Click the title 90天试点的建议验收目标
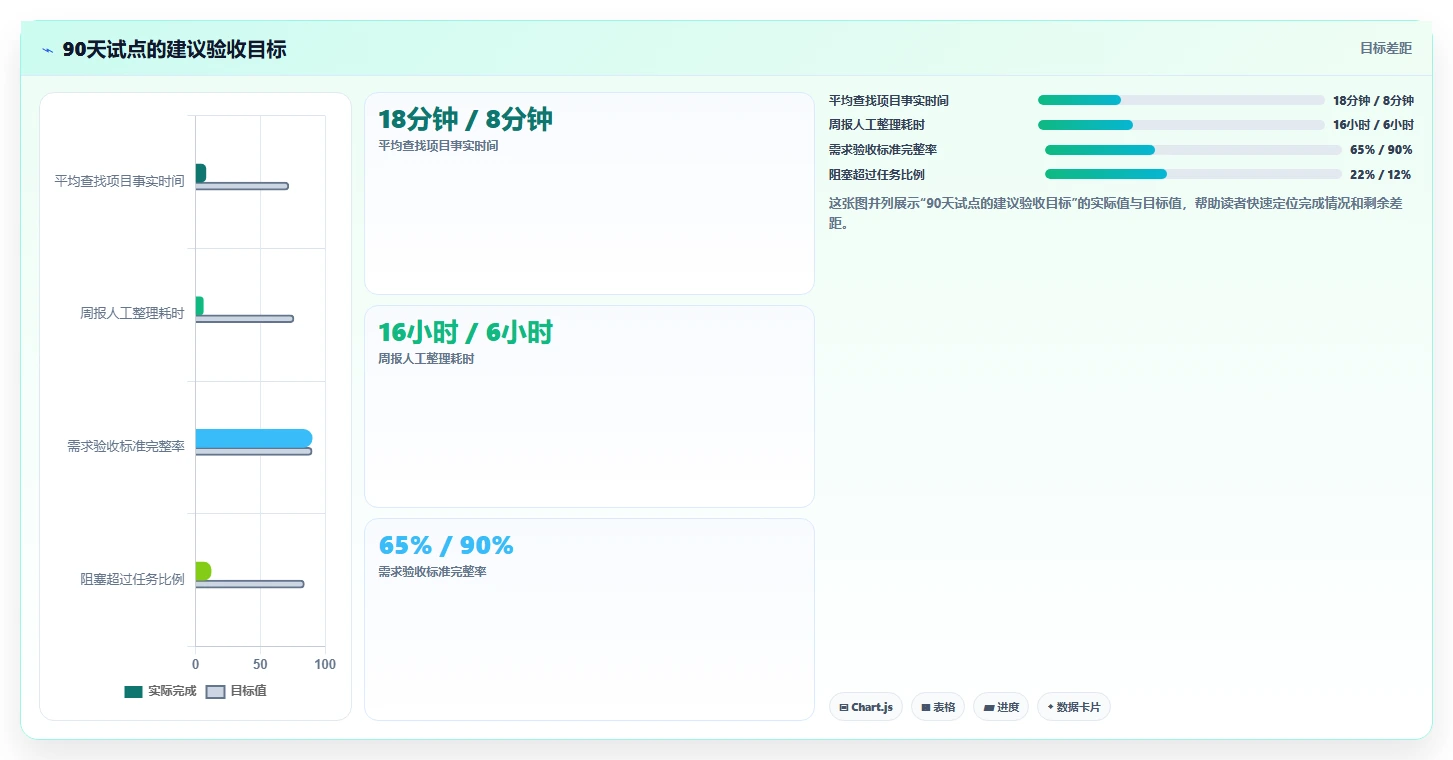The width and height of the screenshot is (1453, 760). (174, 50)
